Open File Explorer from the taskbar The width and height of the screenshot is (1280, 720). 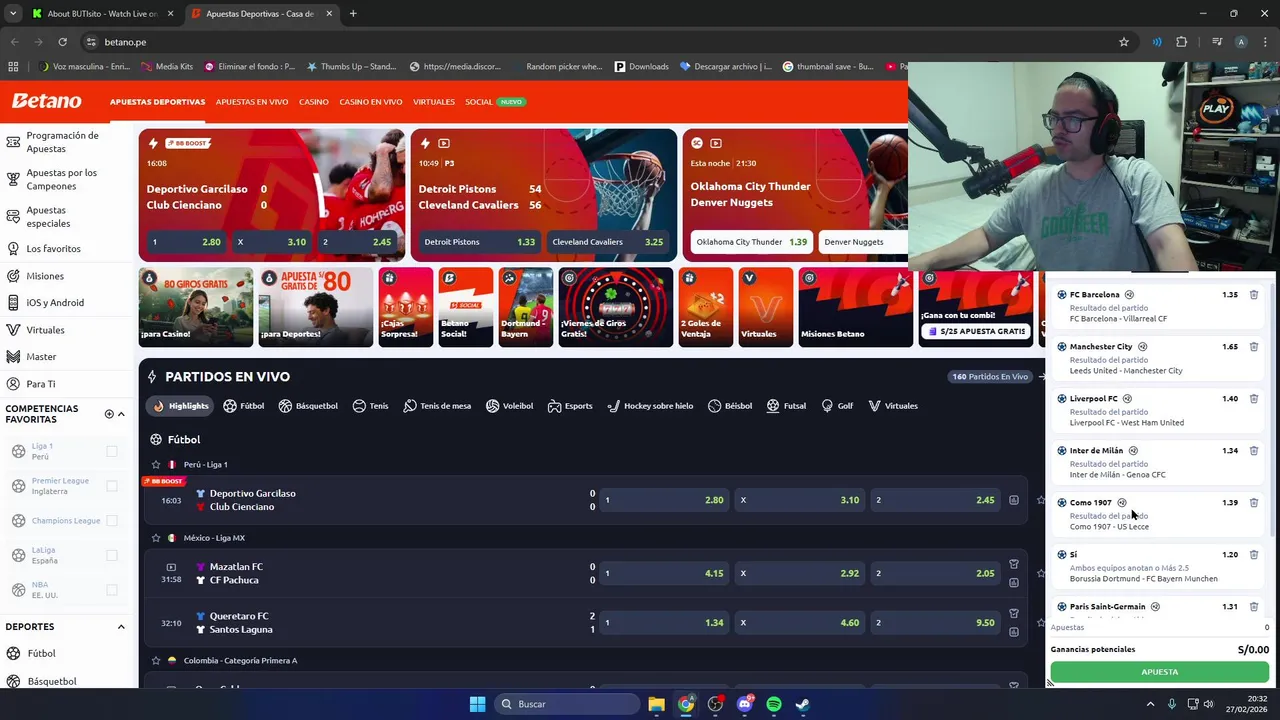657,704
